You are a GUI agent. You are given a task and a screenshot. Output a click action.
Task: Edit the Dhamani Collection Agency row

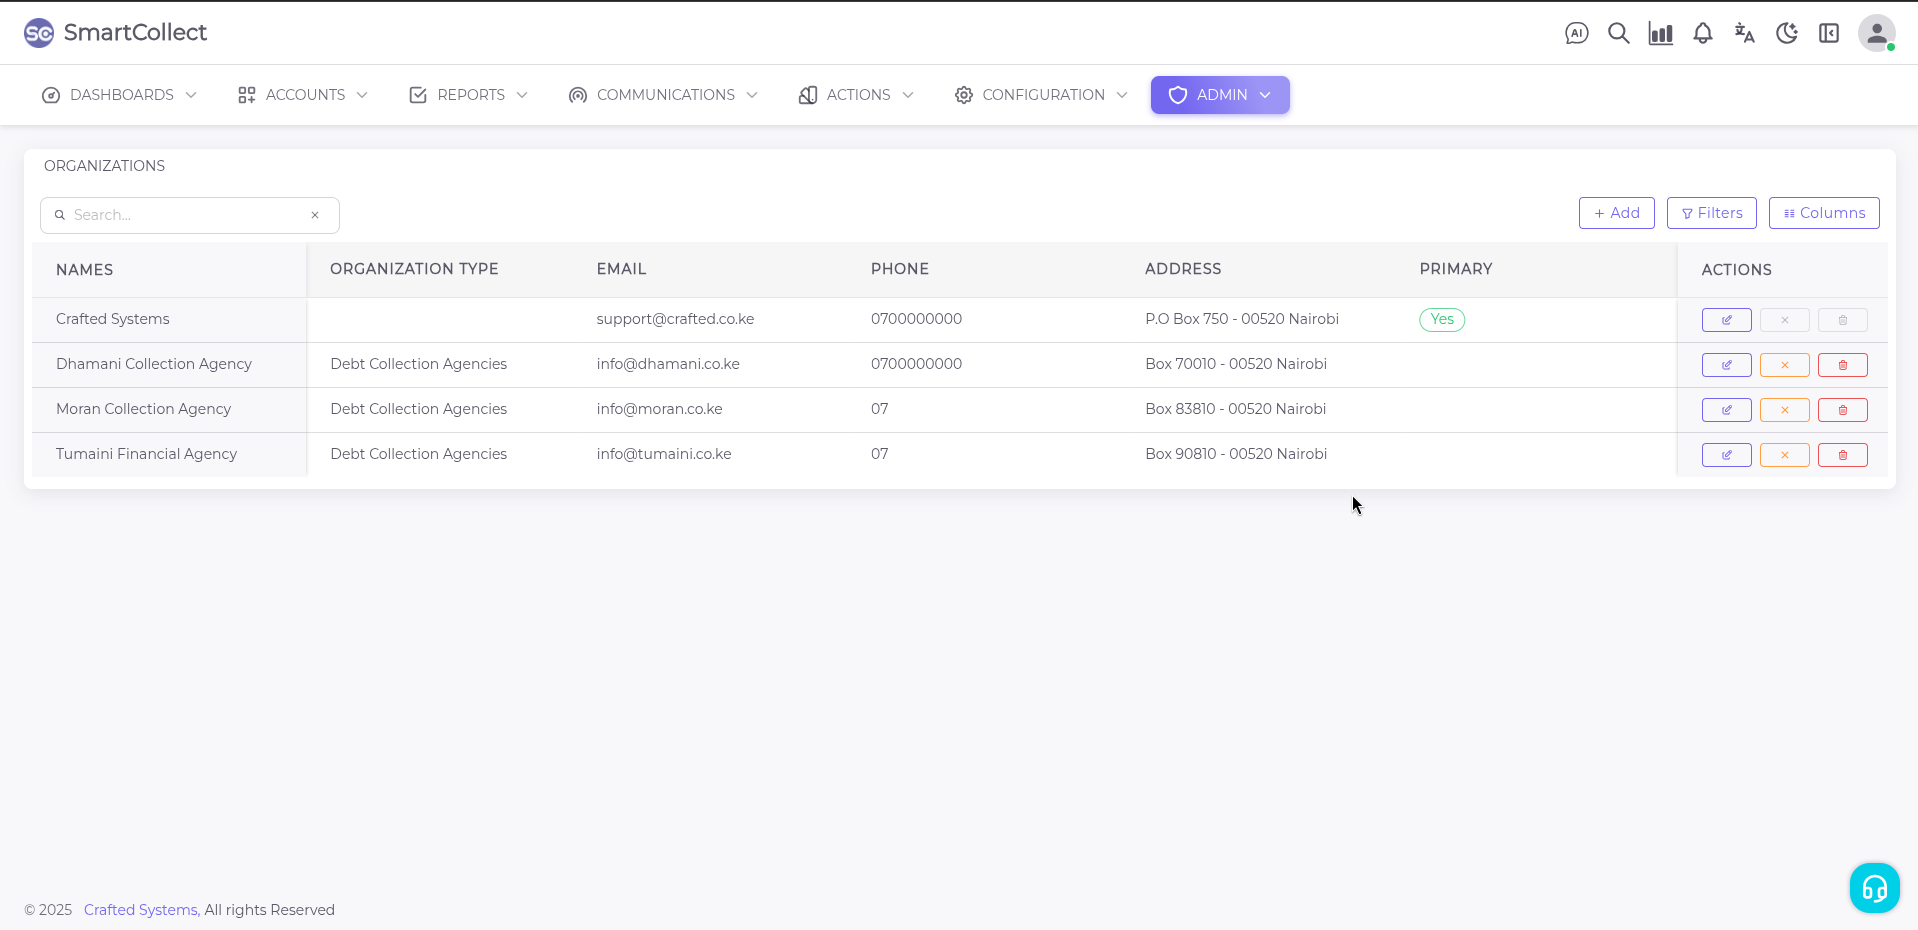pos(1726,365)
